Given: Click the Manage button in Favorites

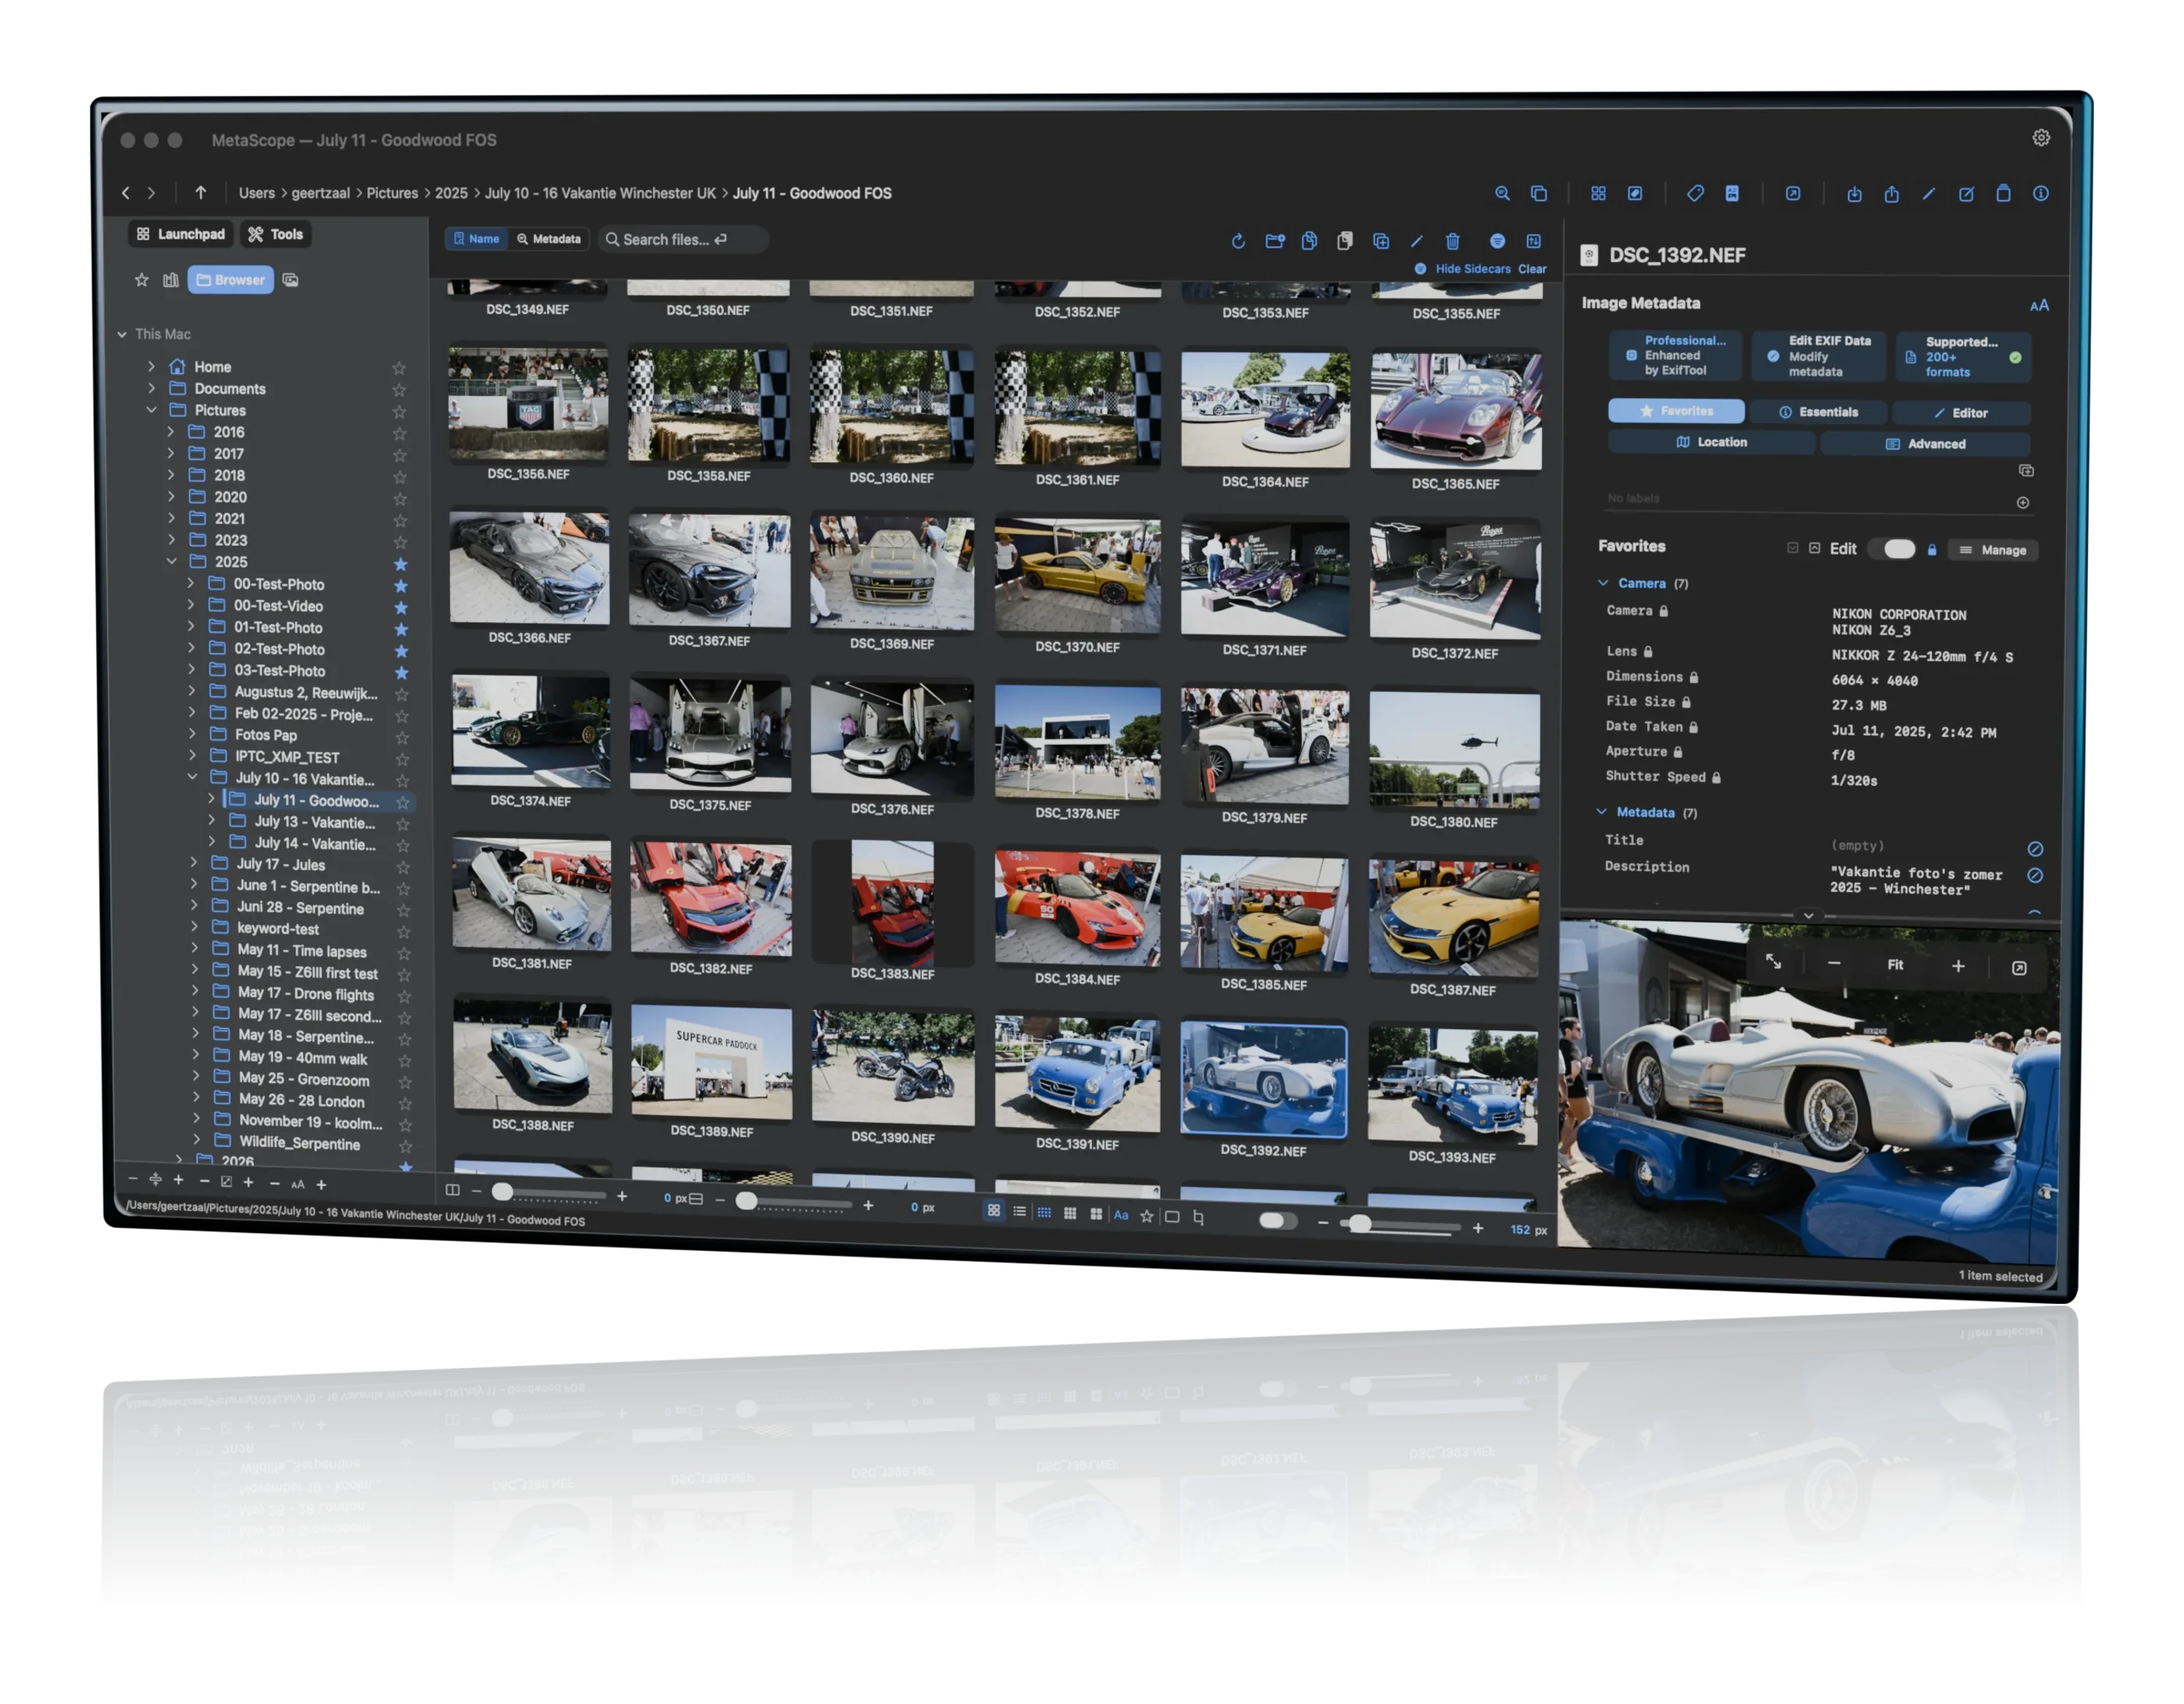Looking at the screenshot, I should [x=1993, y=550].
